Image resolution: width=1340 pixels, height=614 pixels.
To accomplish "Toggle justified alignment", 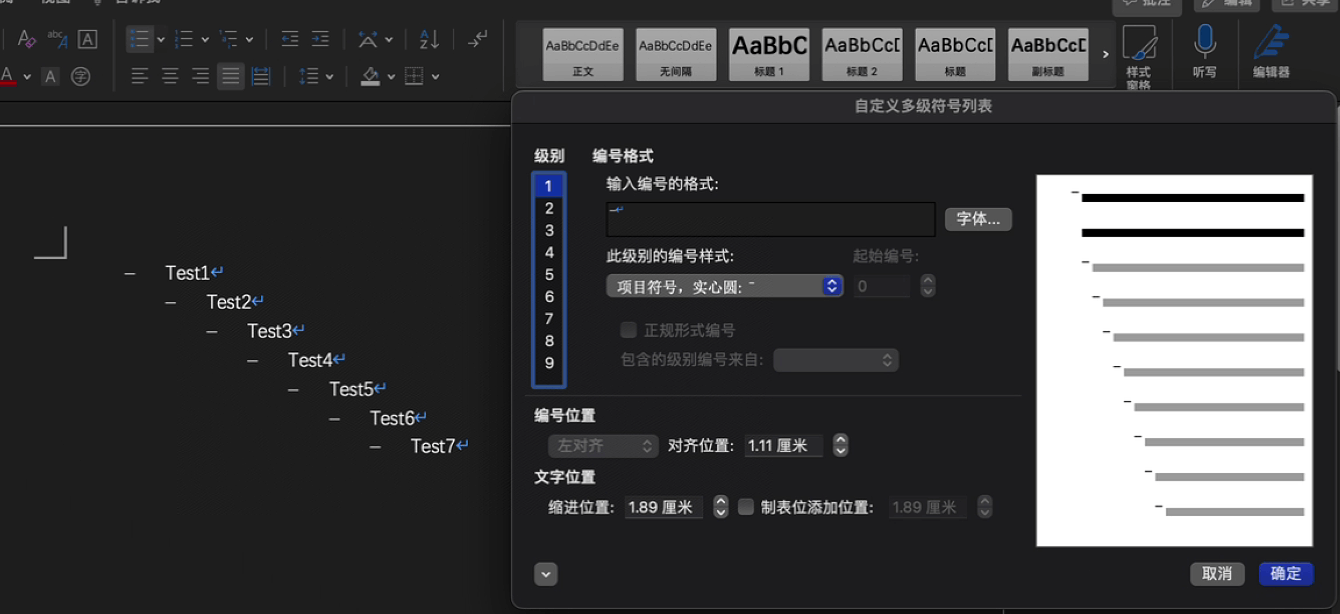I will [x=231, y=76].
